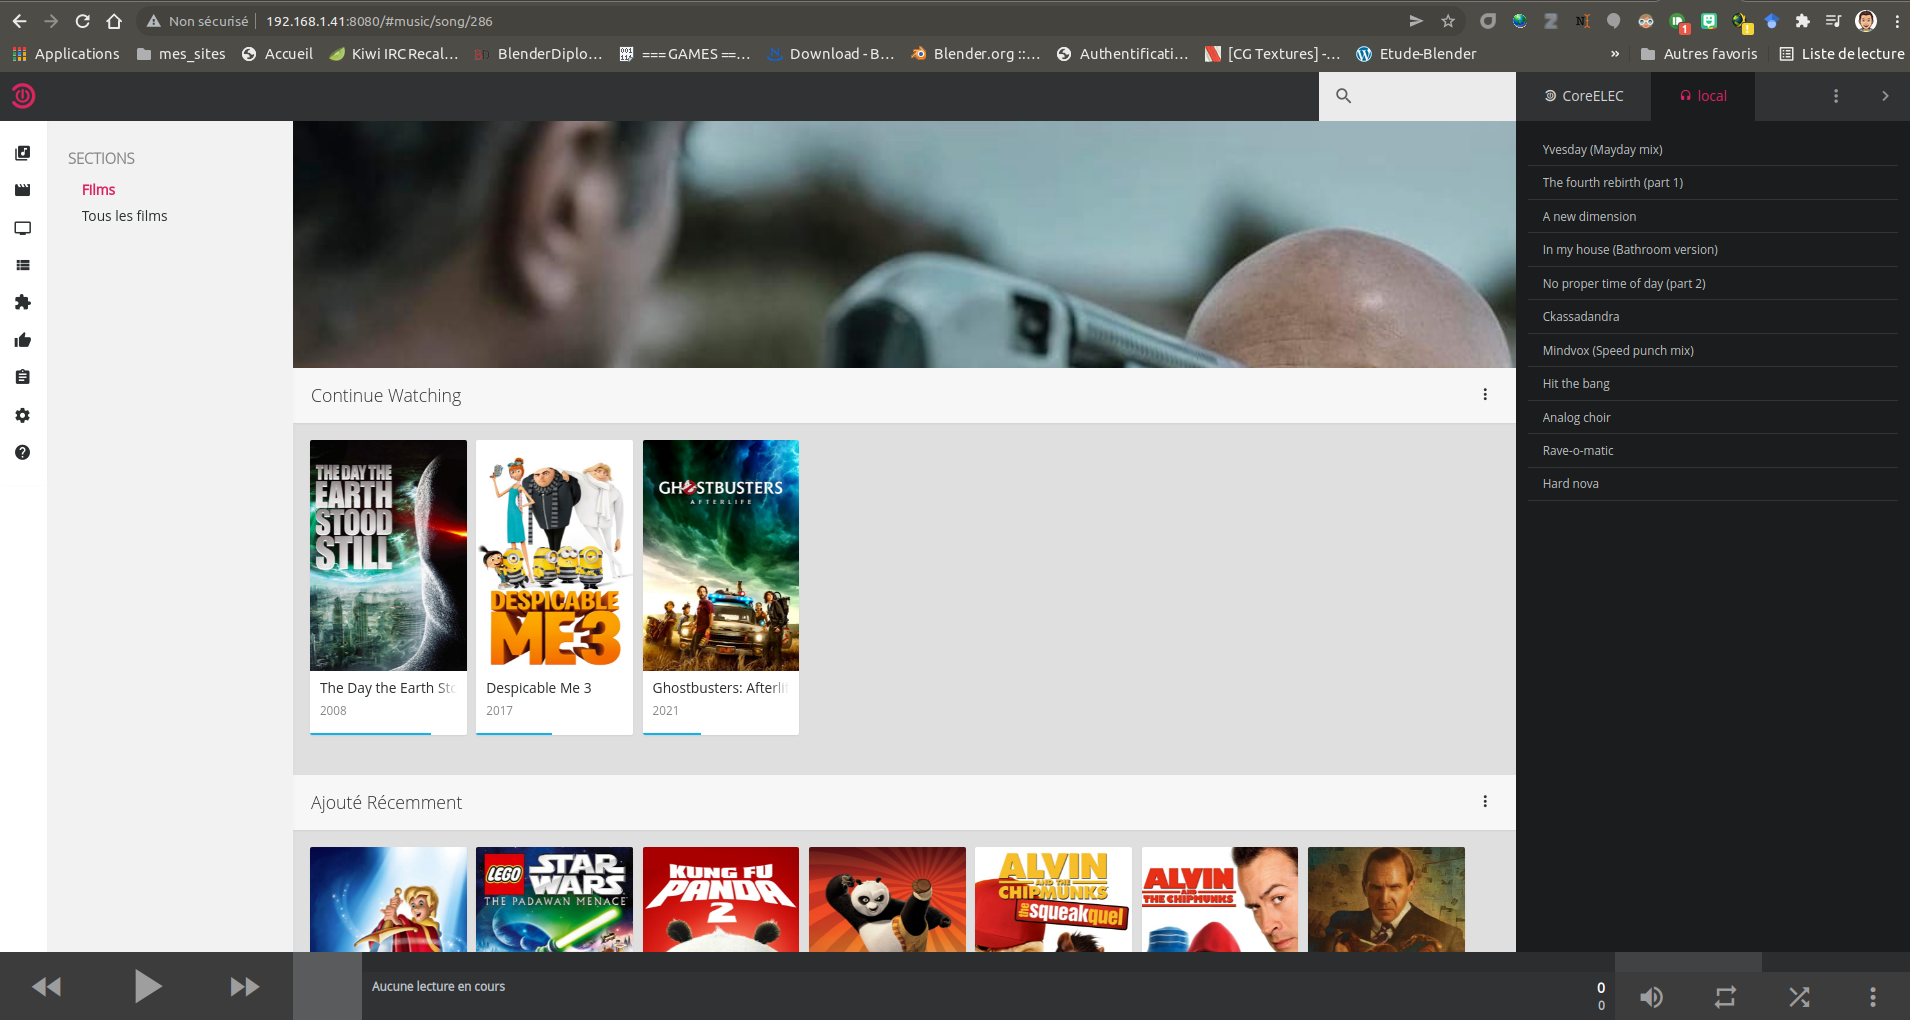Open the Browser list icon in the sidebar

(x=23, y=265)
